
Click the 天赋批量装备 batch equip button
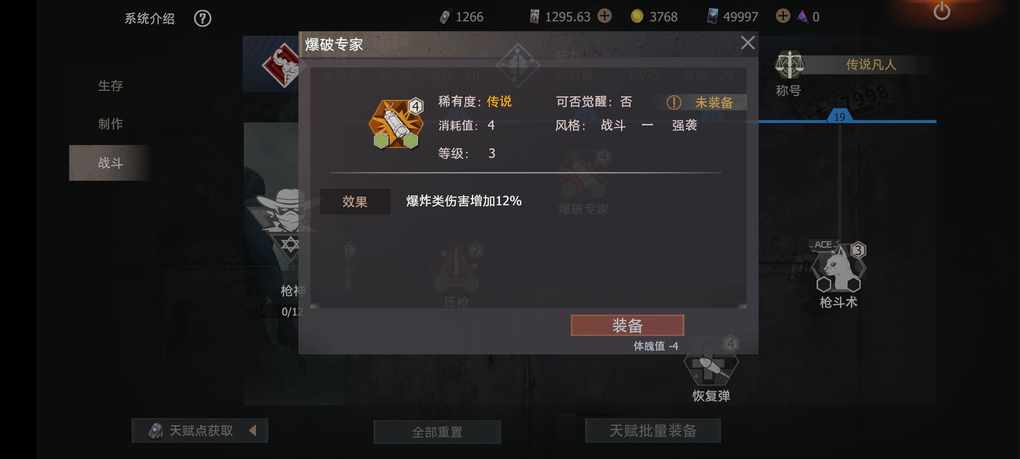(x=652, y=430)
